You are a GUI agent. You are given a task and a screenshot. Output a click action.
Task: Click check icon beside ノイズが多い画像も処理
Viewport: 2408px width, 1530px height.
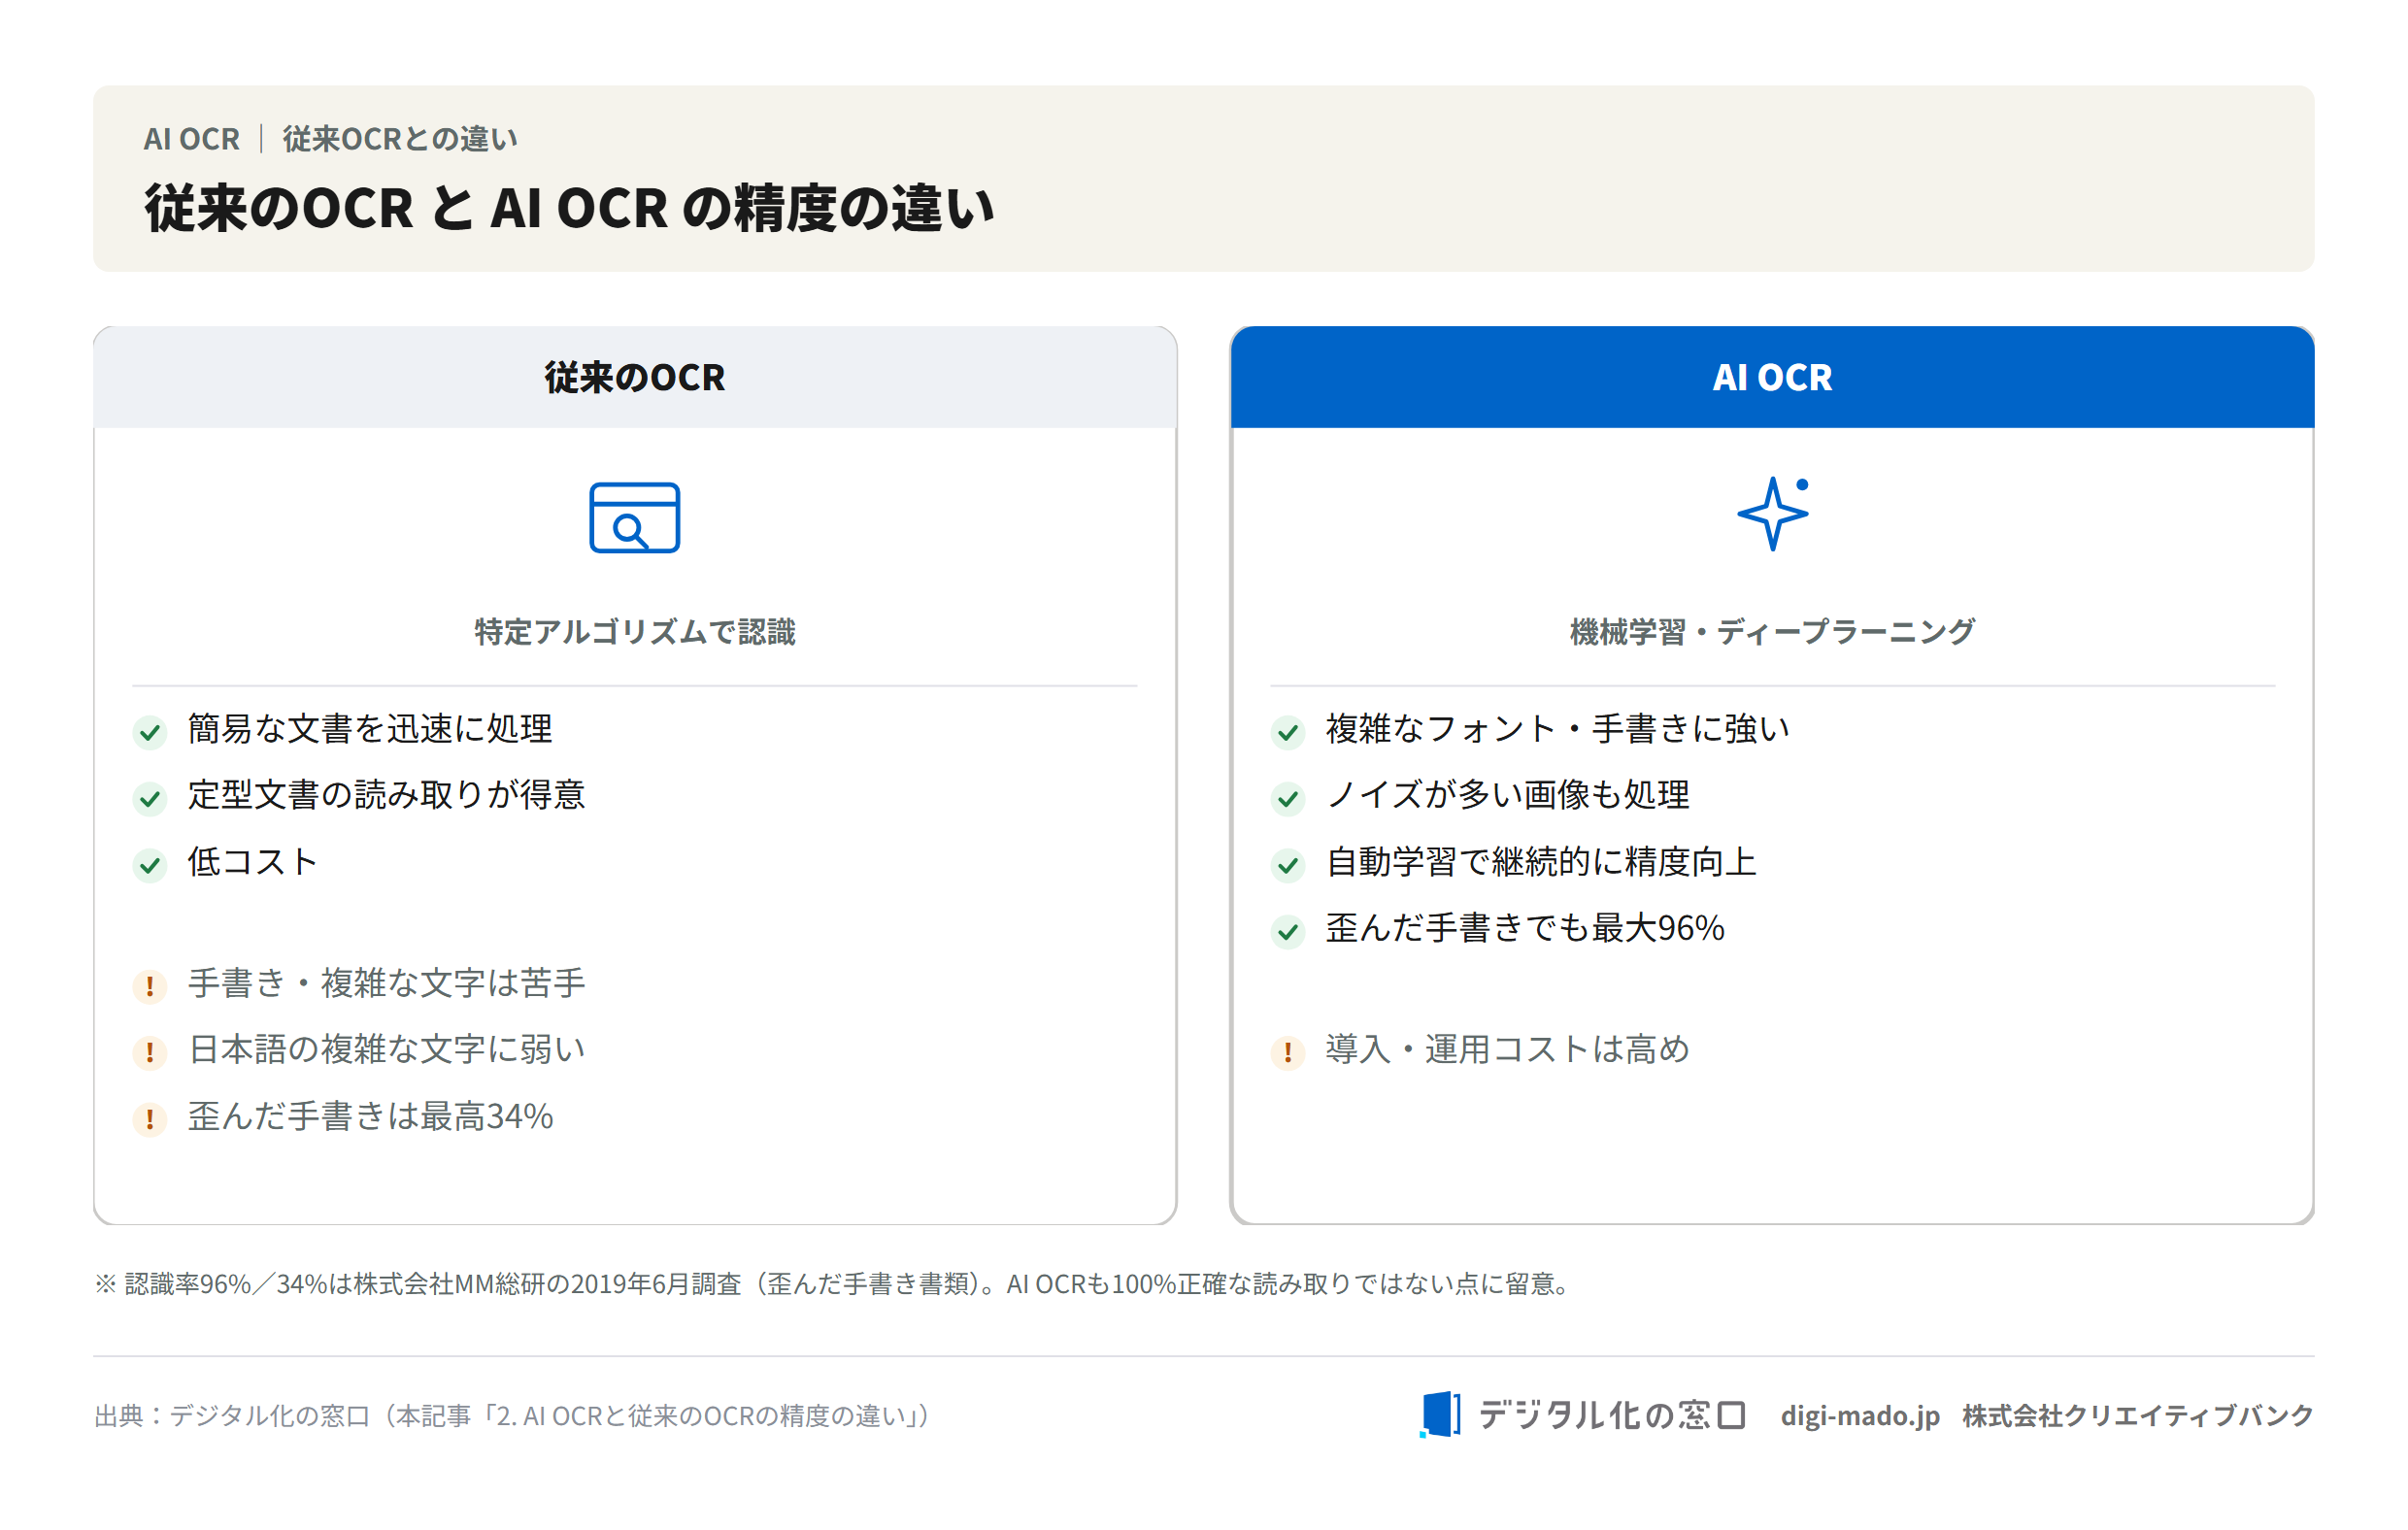(x=1288, y=798)
